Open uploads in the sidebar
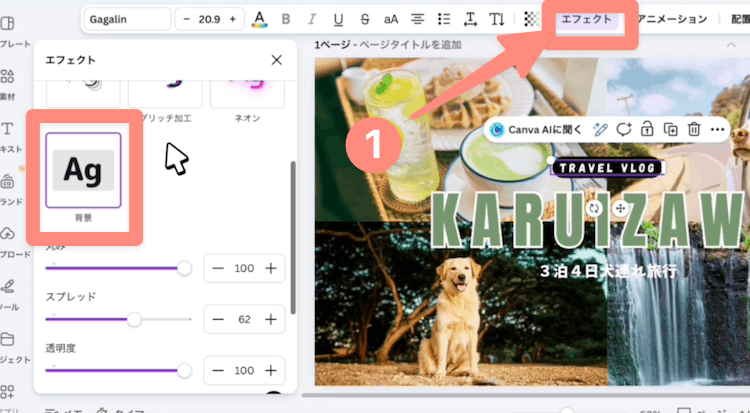The image size is (750, 413). click(x=8, y=242)
